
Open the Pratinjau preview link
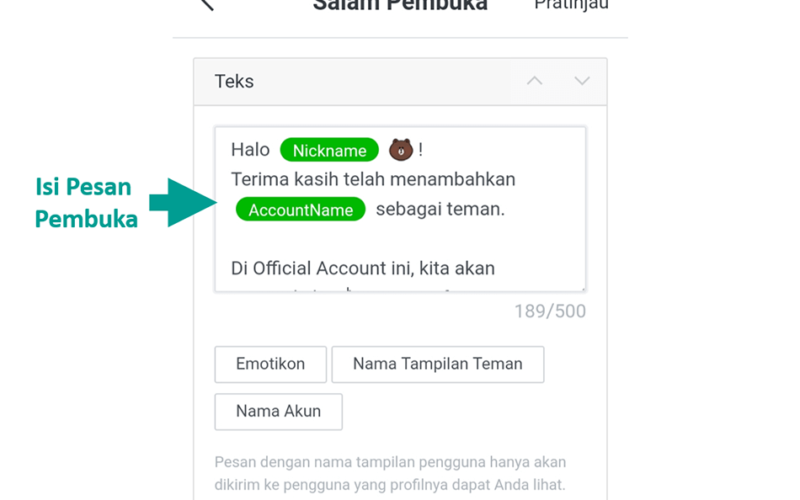[x=571, y=5]
